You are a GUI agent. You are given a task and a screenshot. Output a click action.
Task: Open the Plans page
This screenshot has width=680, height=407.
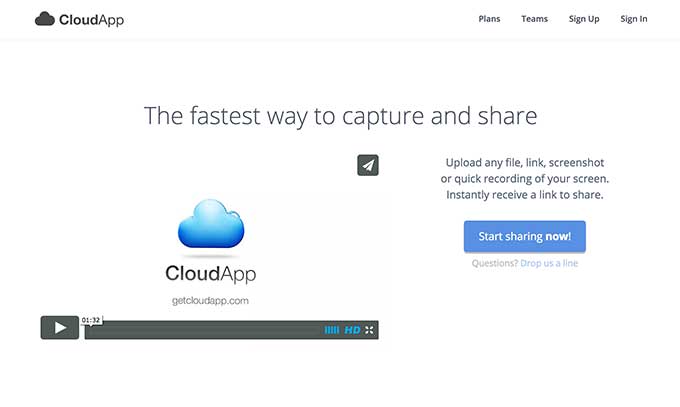(489, 19)
